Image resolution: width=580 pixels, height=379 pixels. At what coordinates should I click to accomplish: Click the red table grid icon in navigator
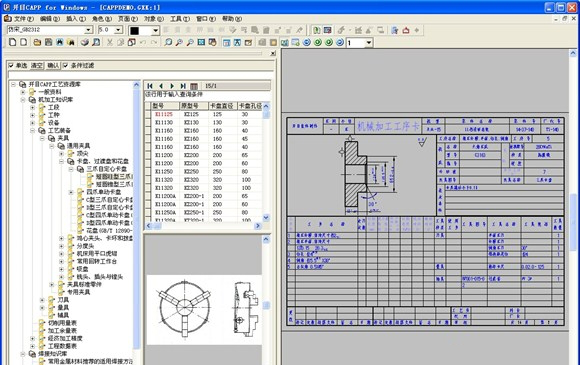[x=194, y=86]
